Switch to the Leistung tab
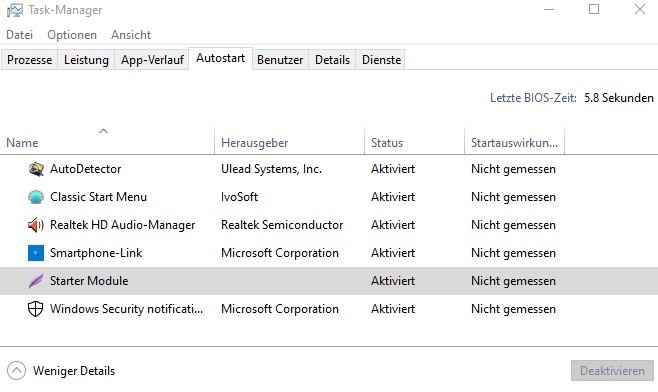658x392 pixels. [x=86, y=60]
